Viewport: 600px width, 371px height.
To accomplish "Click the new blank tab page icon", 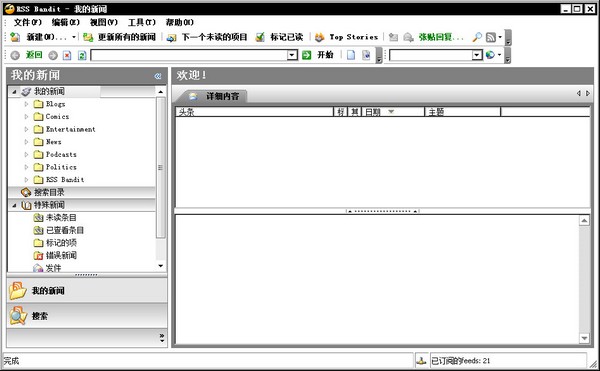I will point(351,55).
